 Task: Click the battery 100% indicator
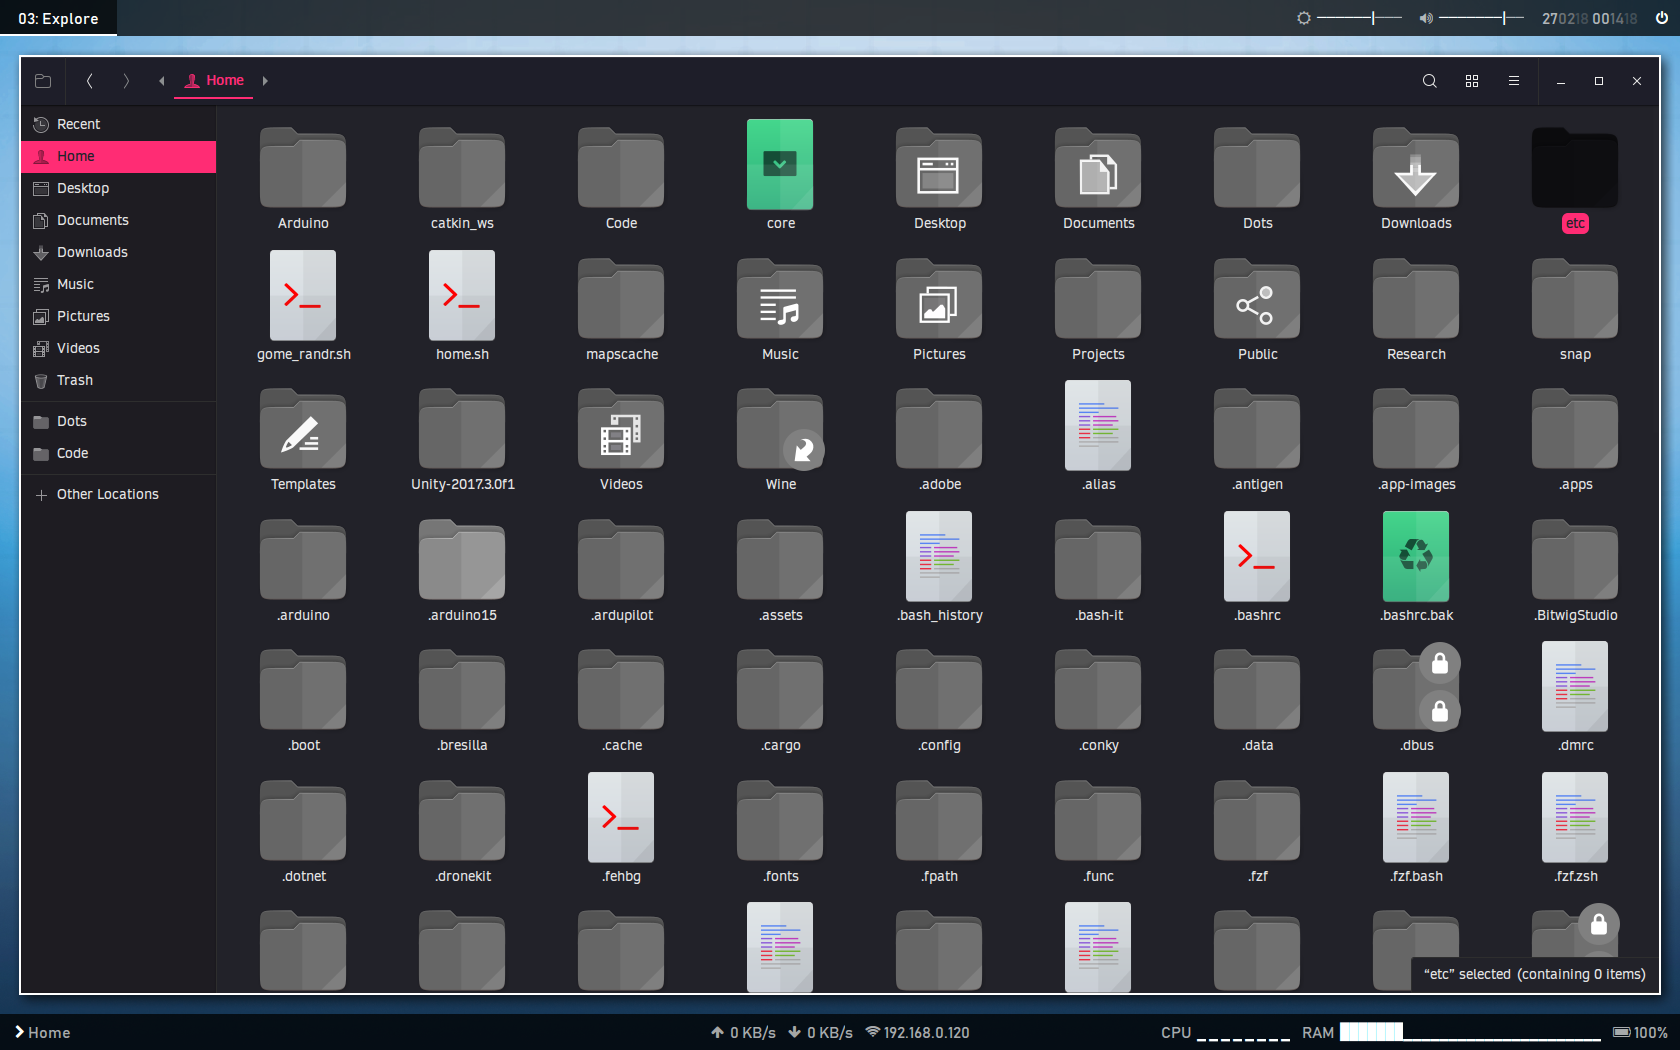tap(1640, 1032)
